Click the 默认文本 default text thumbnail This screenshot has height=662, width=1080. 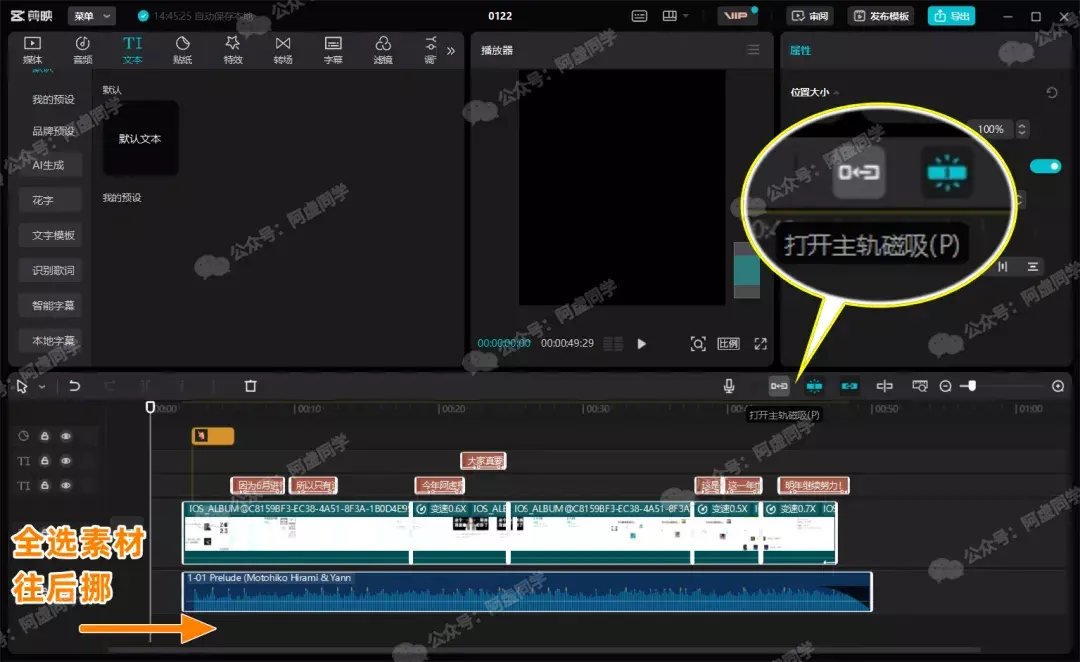point(140,138)
